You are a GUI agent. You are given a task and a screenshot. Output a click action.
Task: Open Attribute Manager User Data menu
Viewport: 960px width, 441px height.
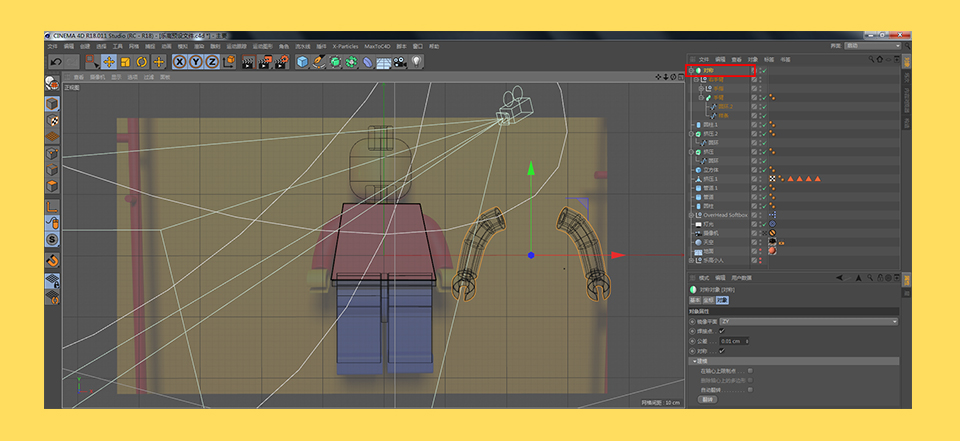pyautogui.click(x=741, y=278)
